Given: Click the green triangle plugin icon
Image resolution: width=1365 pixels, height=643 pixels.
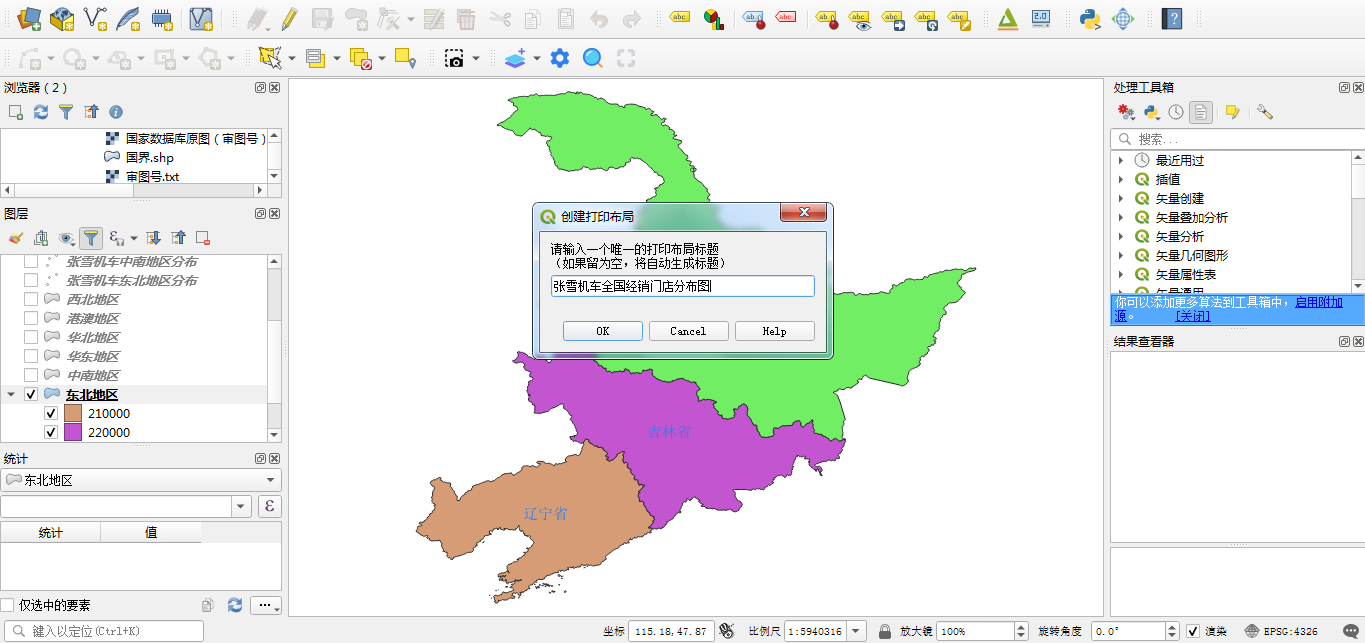Looking at the screenshot, I should click(1007, 18).
